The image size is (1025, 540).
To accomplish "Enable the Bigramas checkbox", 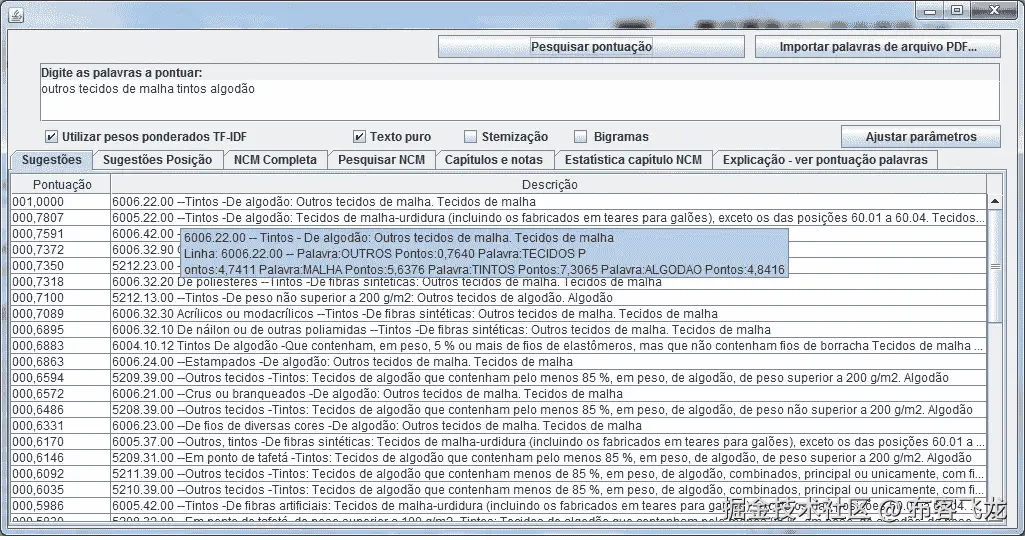I will 580,137.
